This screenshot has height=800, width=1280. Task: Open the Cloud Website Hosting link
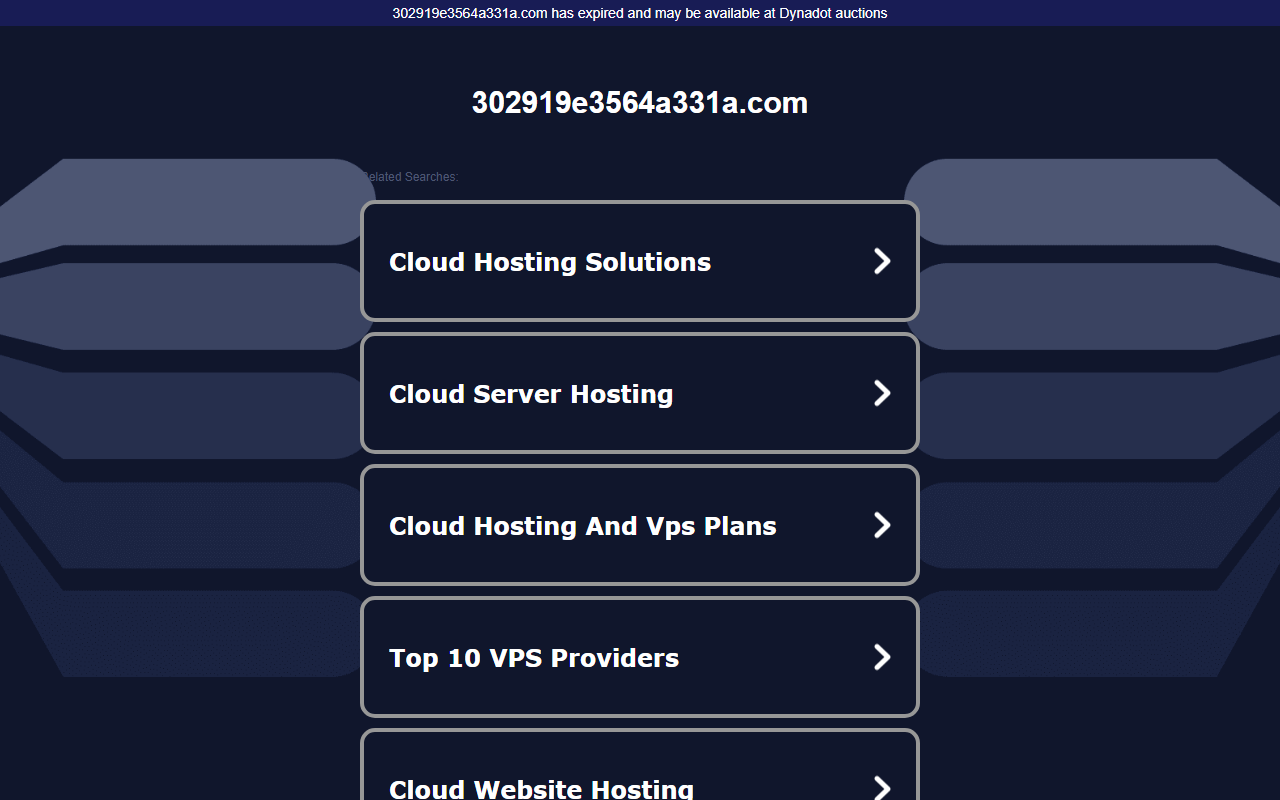(x=639, y=765)
